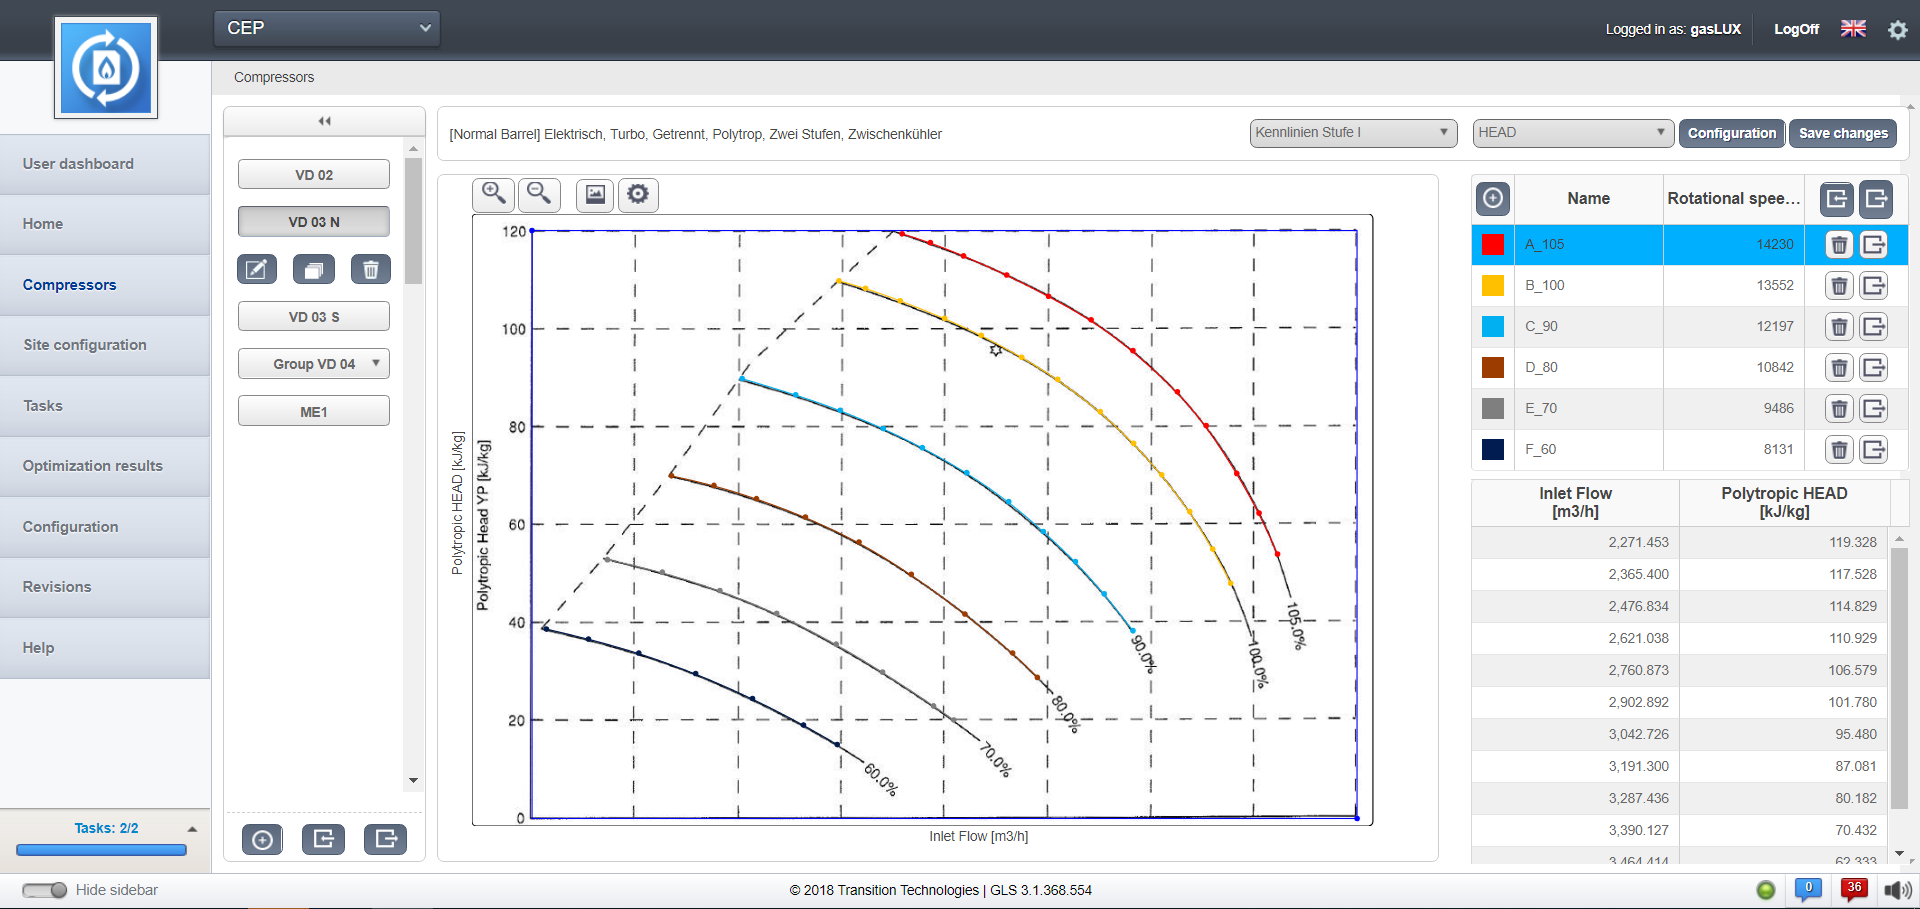Click the red A_105 color swatch

(1493, 245)
